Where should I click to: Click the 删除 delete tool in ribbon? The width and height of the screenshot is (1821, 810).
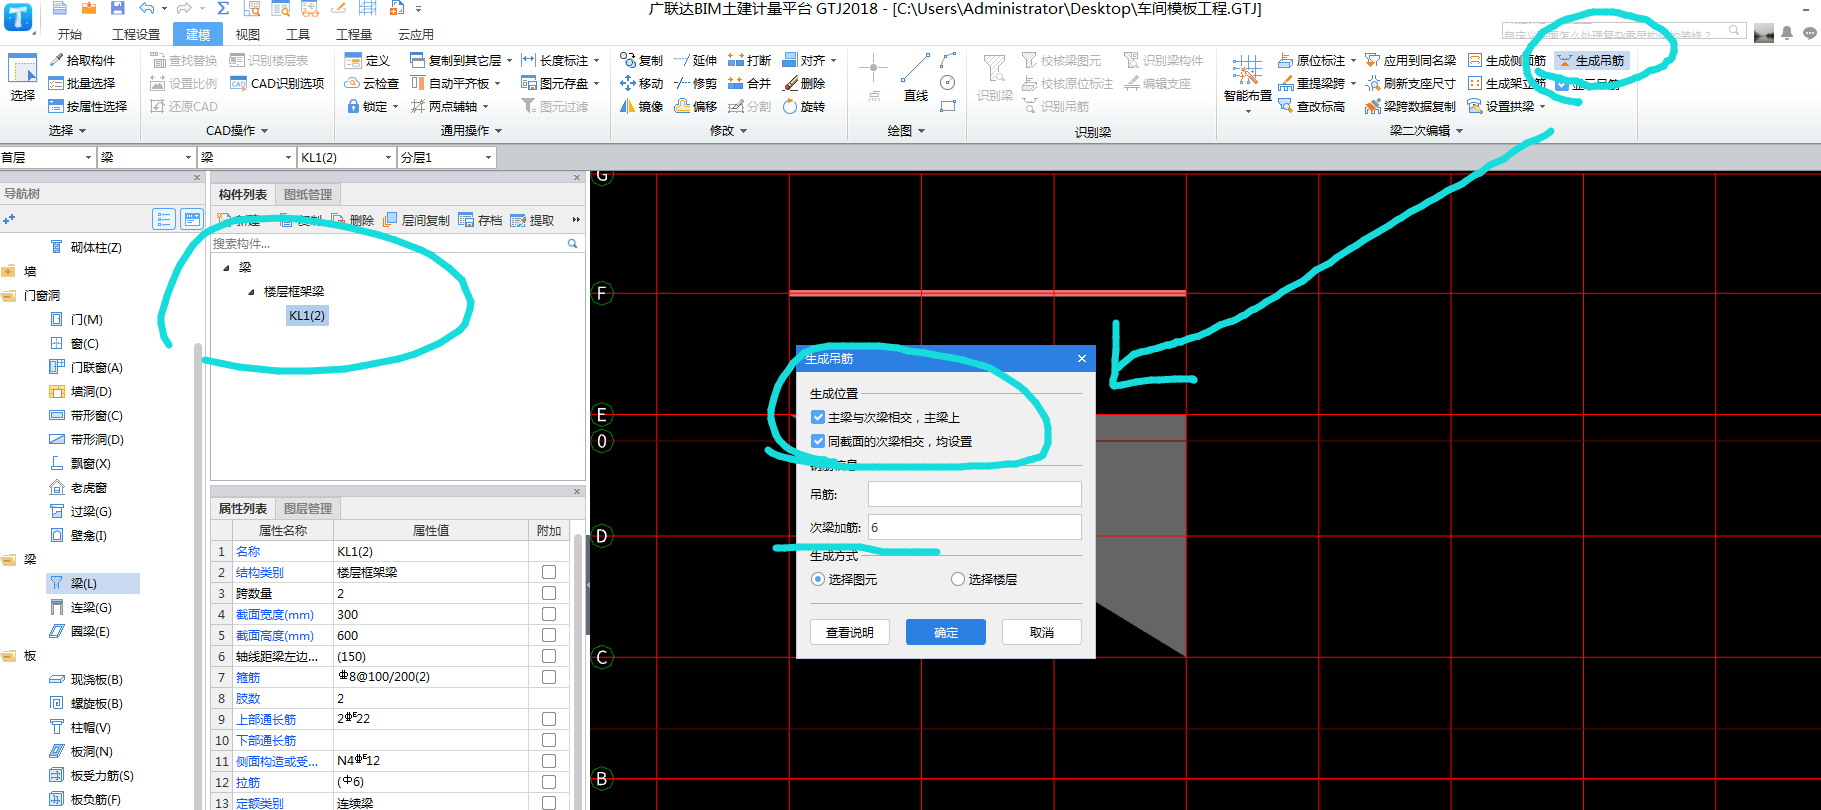[803, 83]
